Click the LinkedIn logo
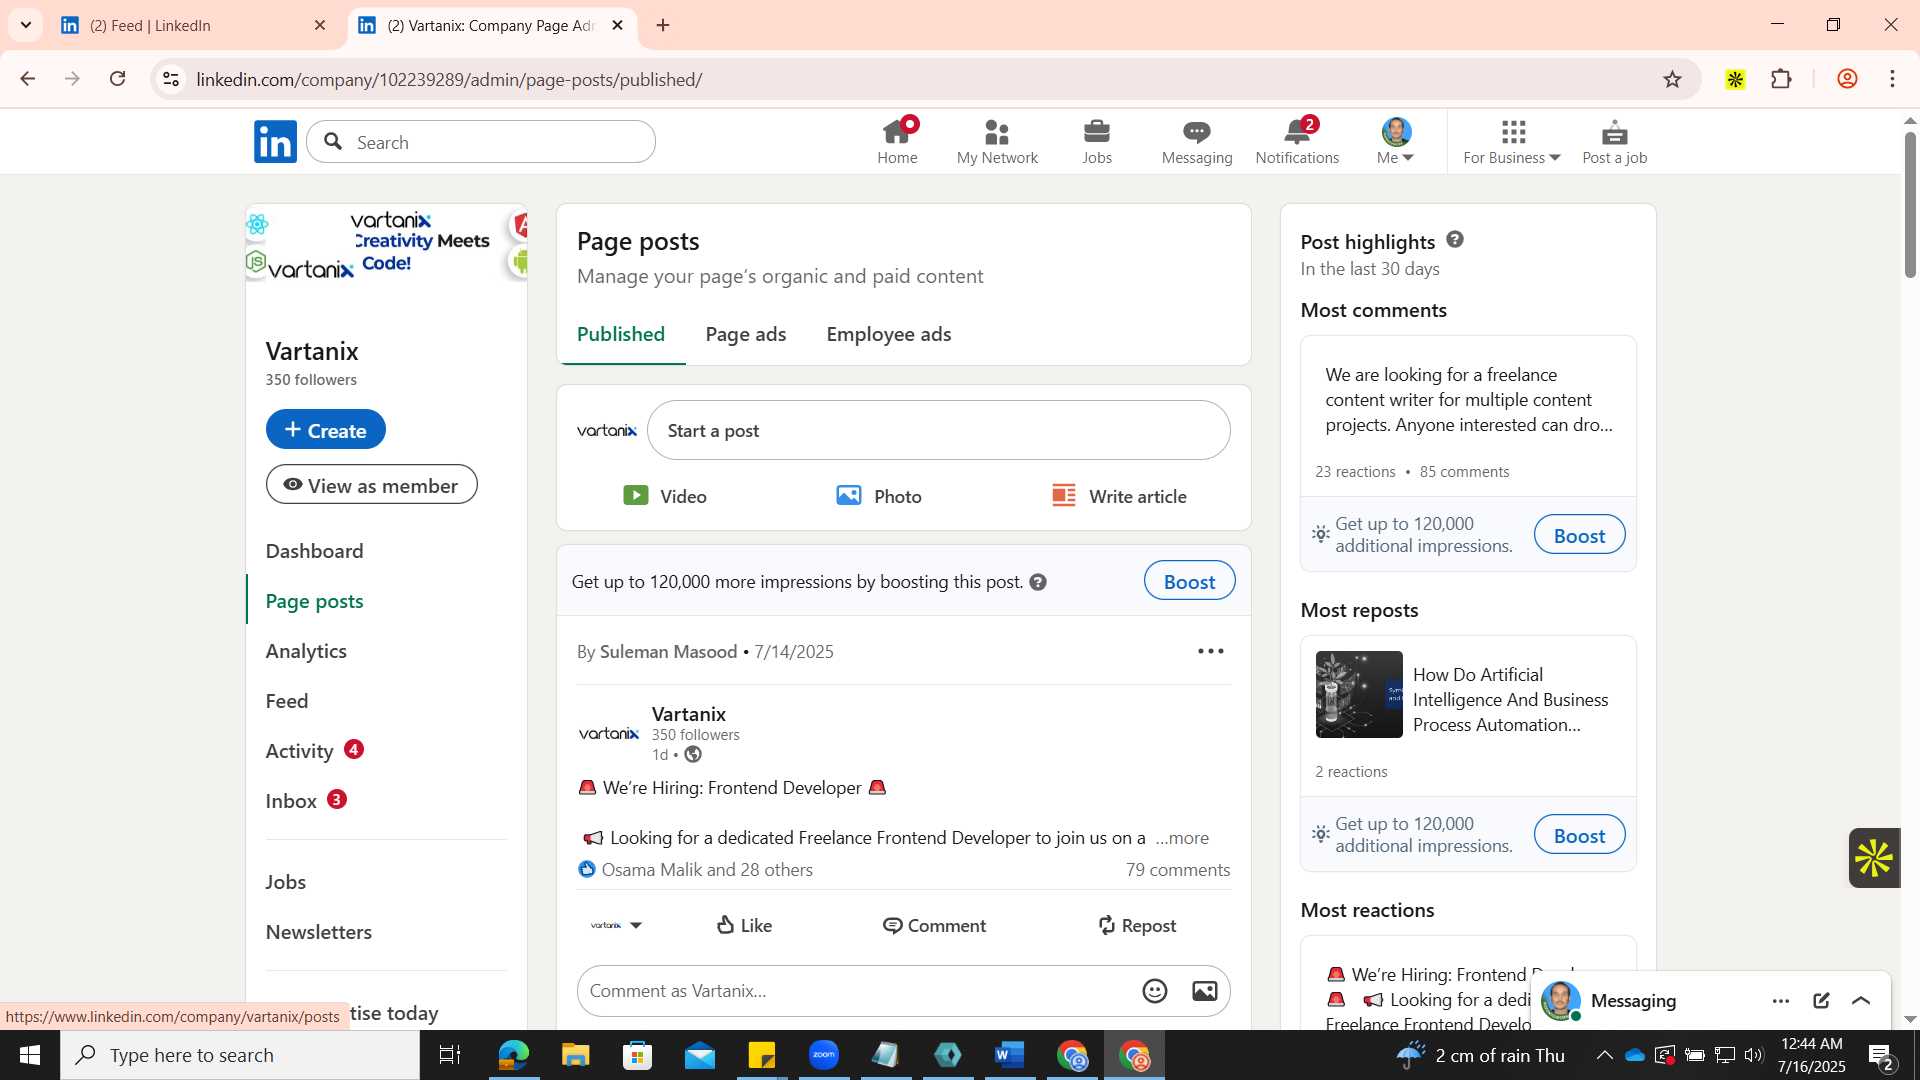 click(275, 142)
